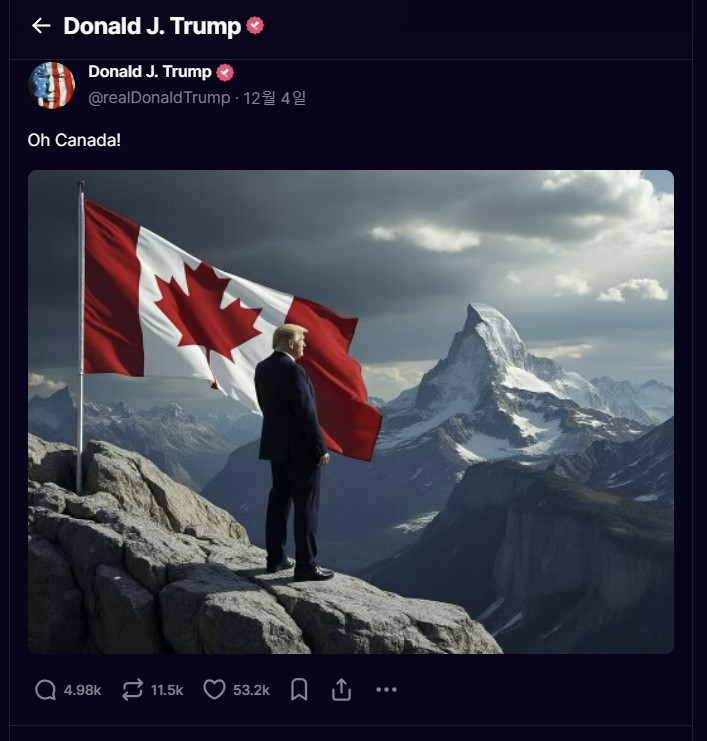The width and height of the screenshot is (707, 741).
Task: Click verified badge next to post author name
Action: (x=225, y=72)
